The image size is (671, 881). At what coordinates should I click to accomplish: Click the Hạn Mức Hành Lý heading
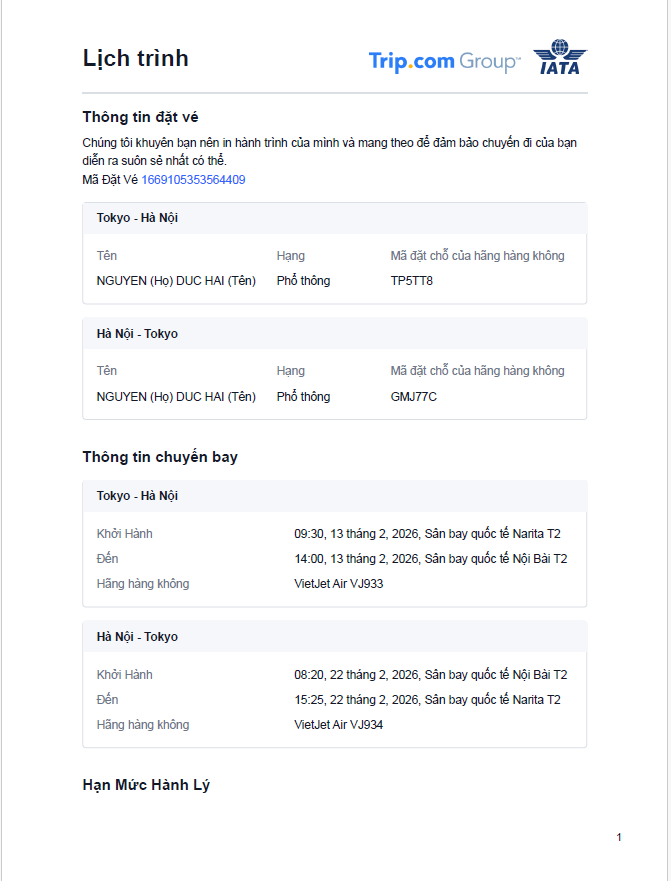(146, 785)
